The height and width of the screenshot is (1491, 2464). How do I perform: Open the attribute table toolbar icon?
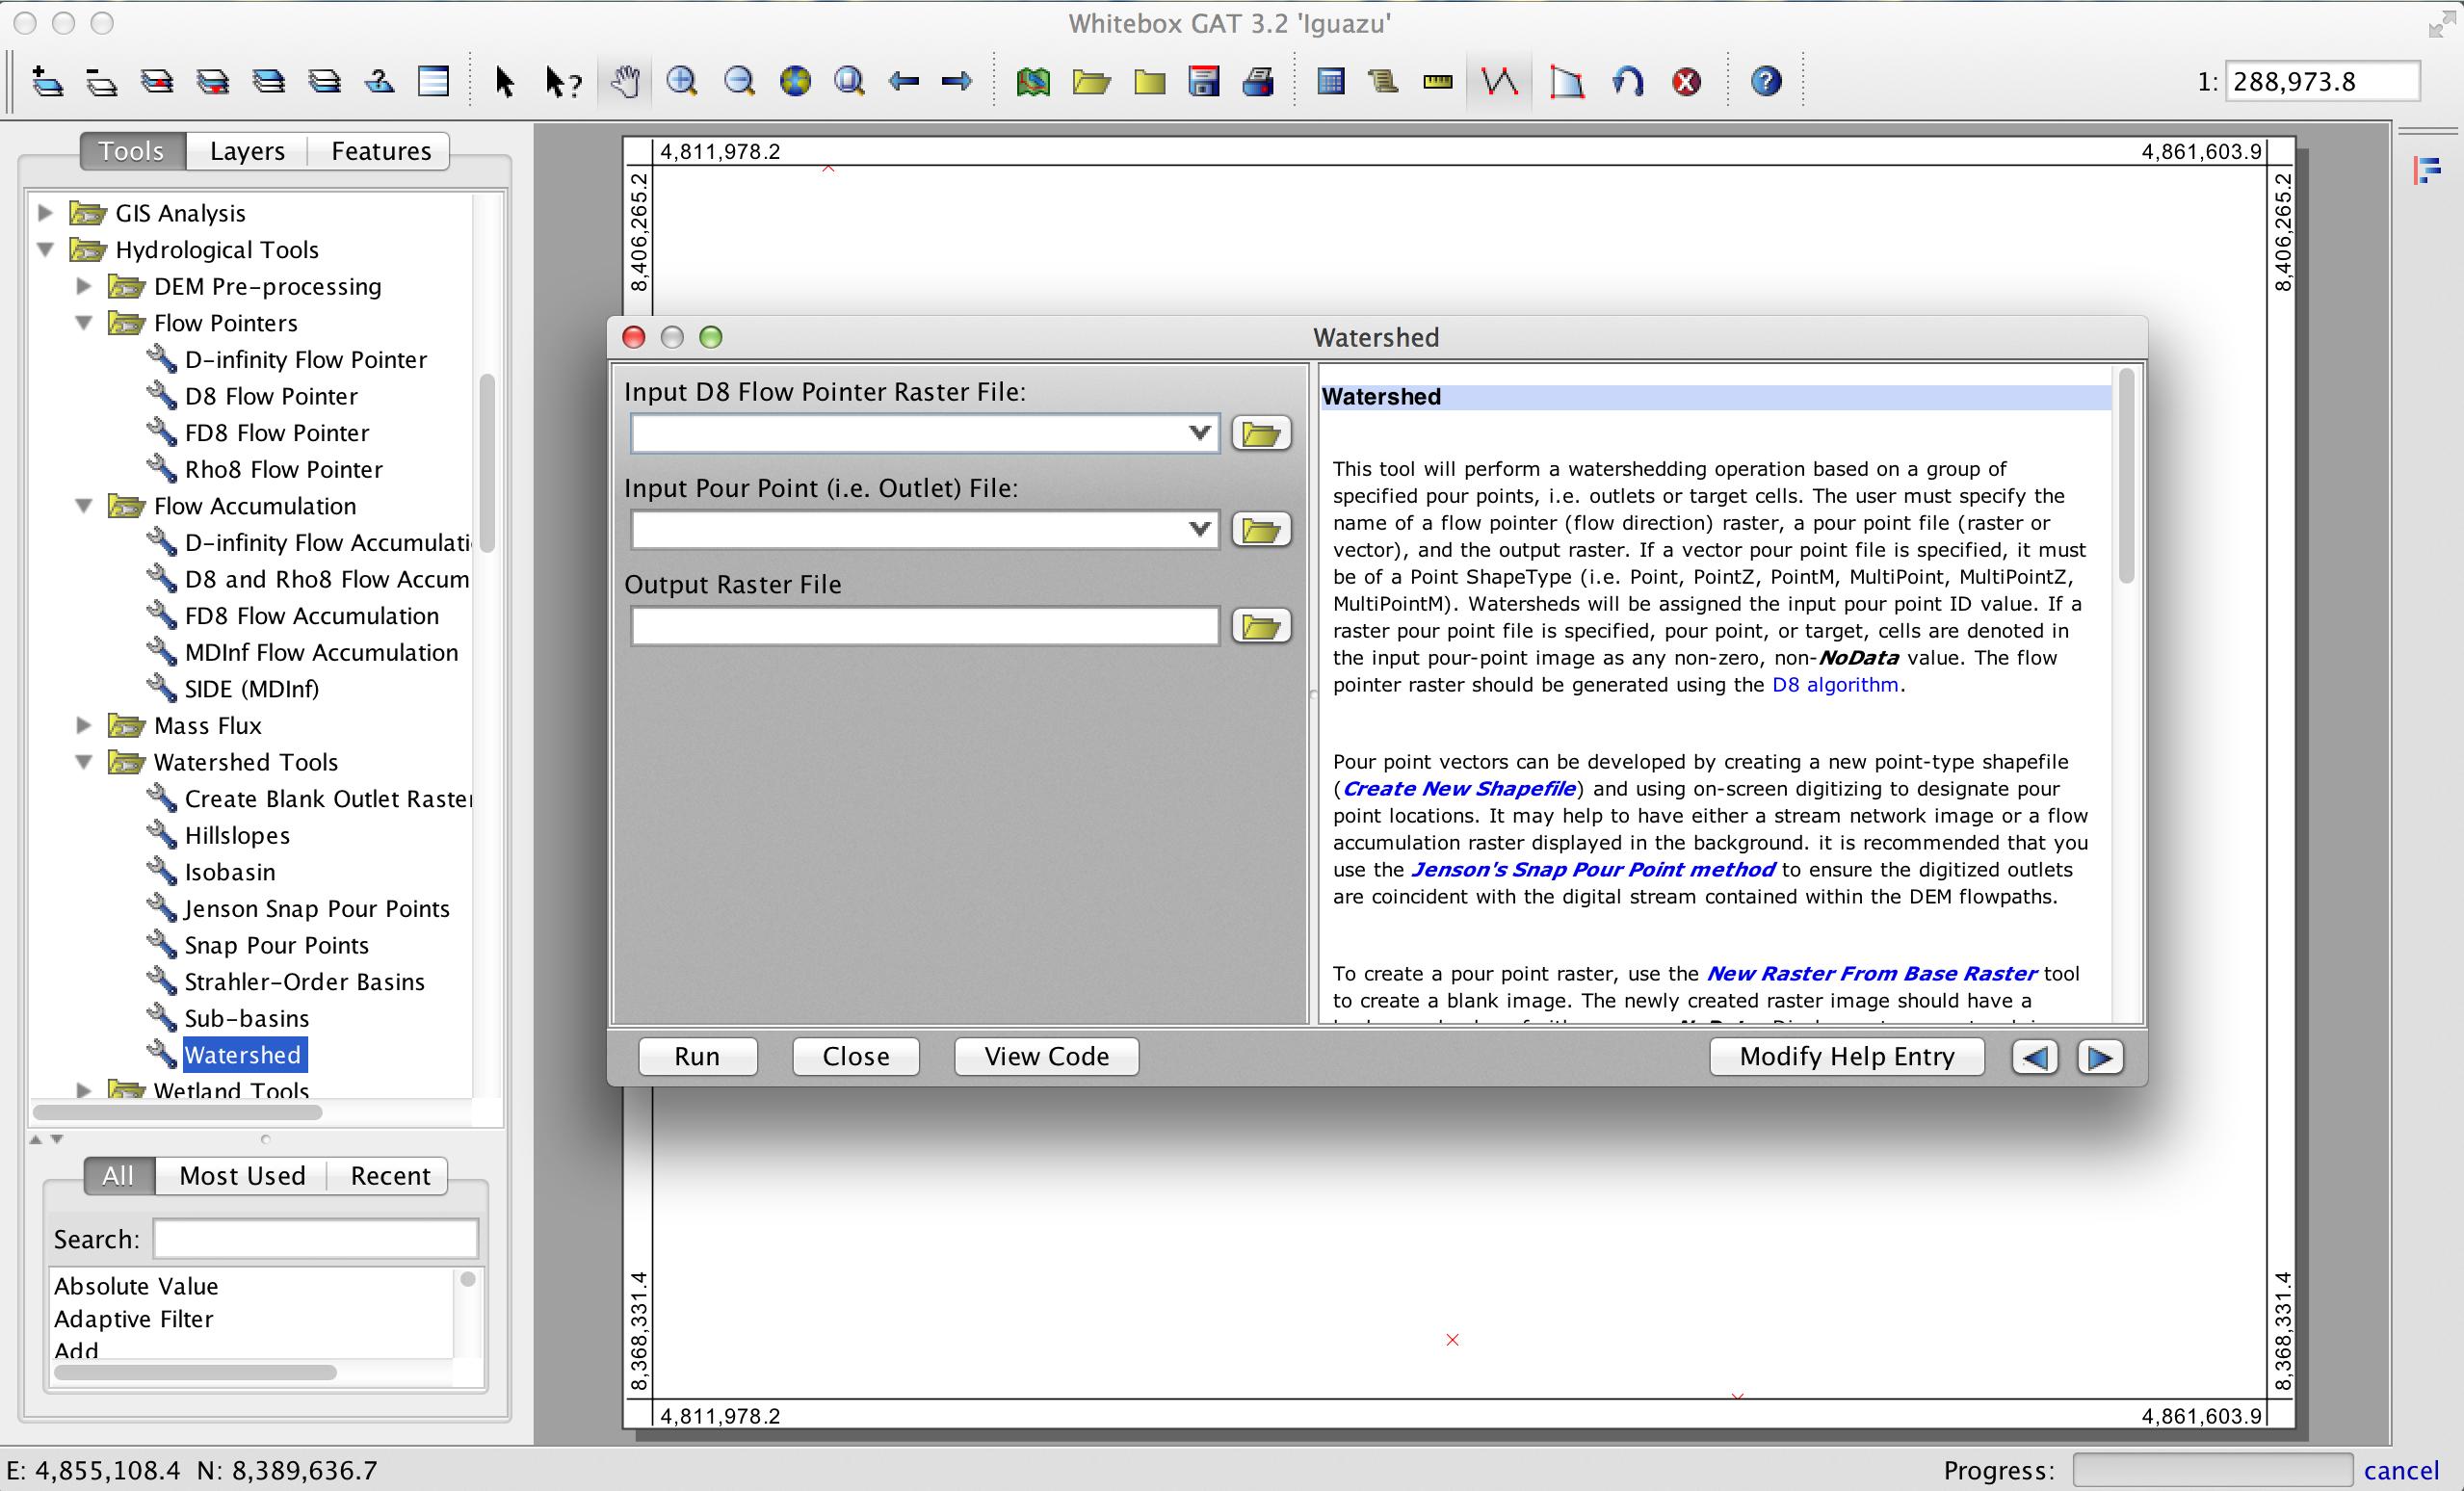click(433, 81)
